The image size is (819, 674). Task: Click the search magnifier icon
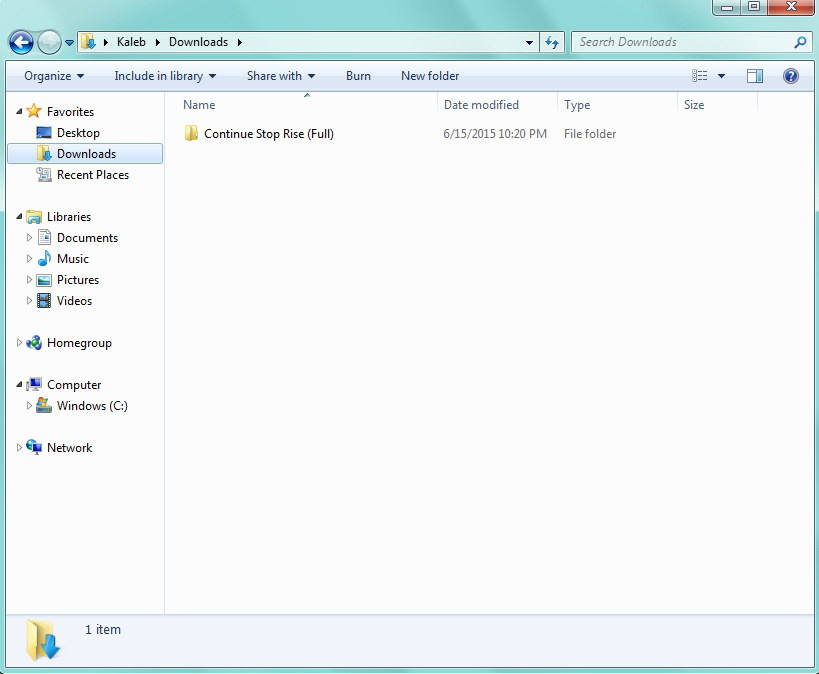(x=800, y=42)
